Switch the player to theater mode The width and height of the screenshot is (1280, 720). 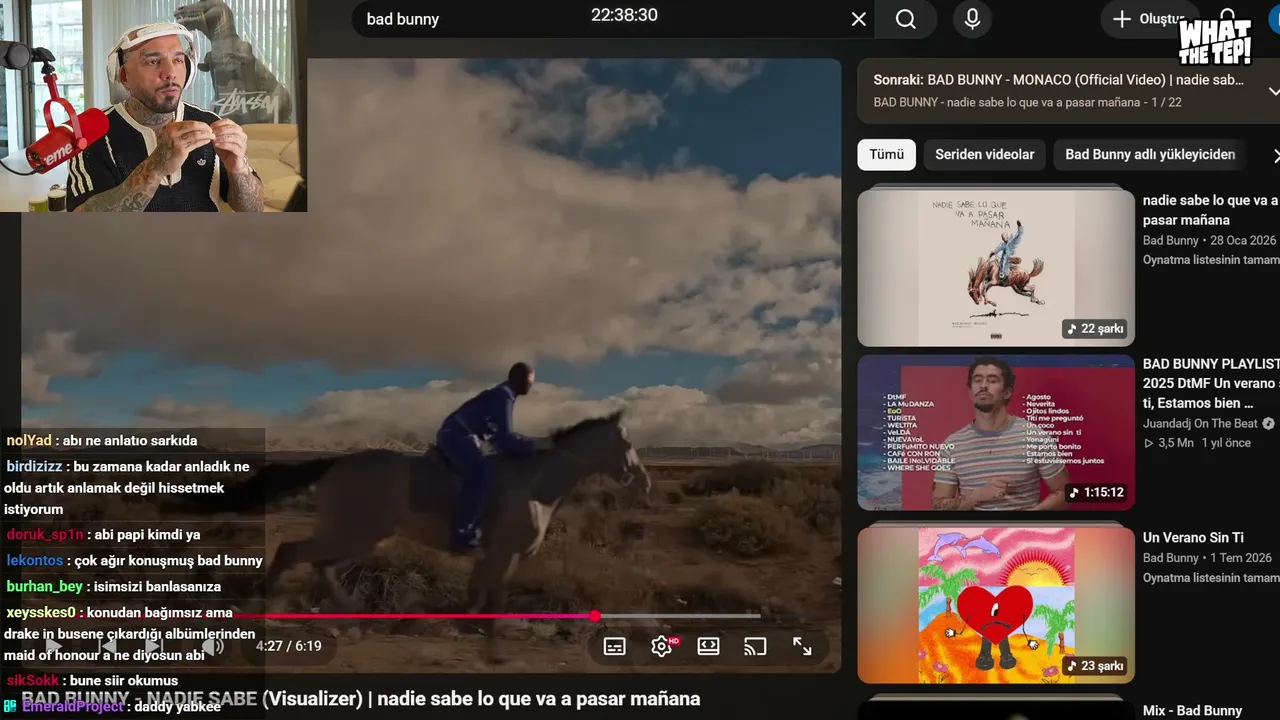coord(709,646)
